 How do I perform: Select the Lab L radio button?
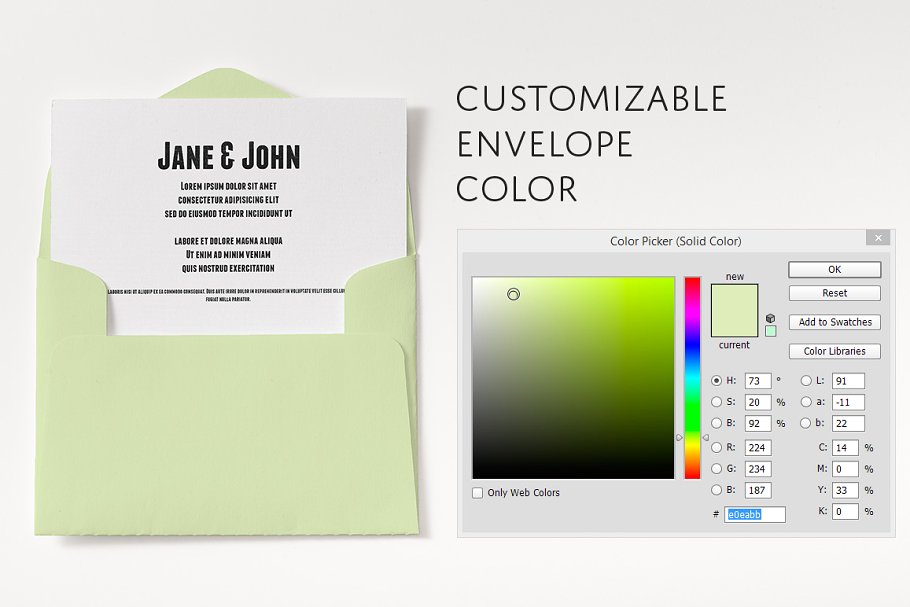(x=806, y=381)
